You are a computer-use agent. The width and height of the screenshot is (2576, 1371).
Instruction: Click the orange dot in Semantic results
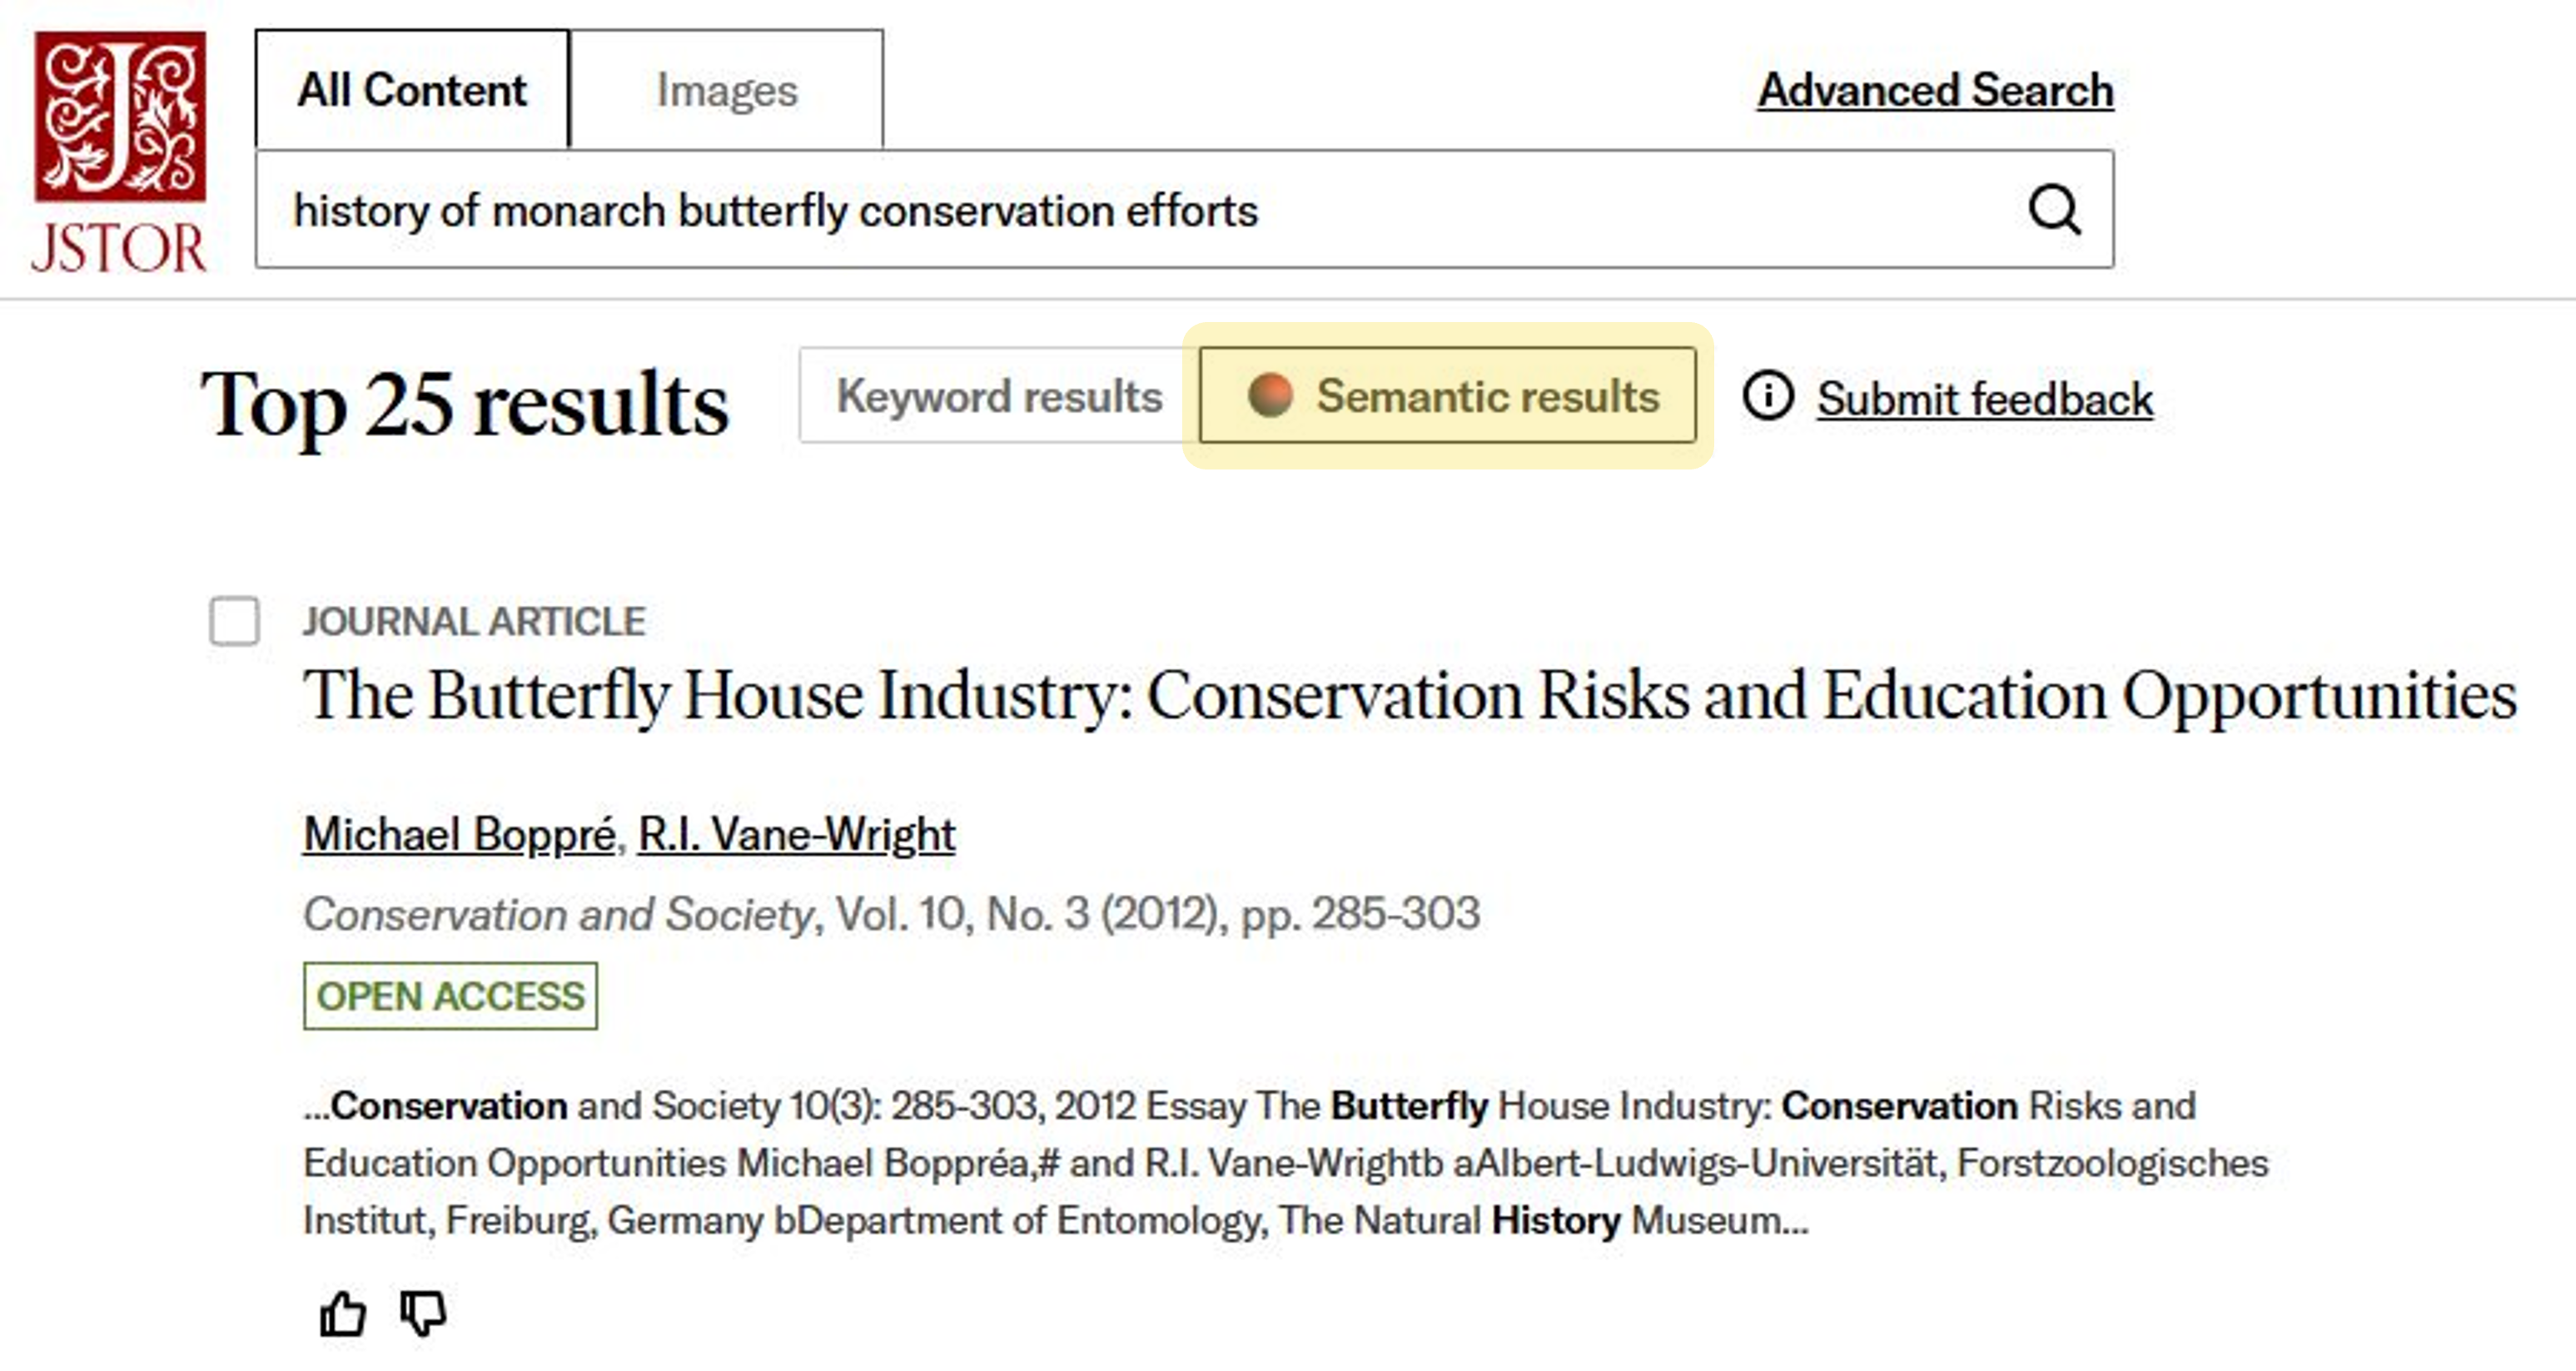point(1270,395)
